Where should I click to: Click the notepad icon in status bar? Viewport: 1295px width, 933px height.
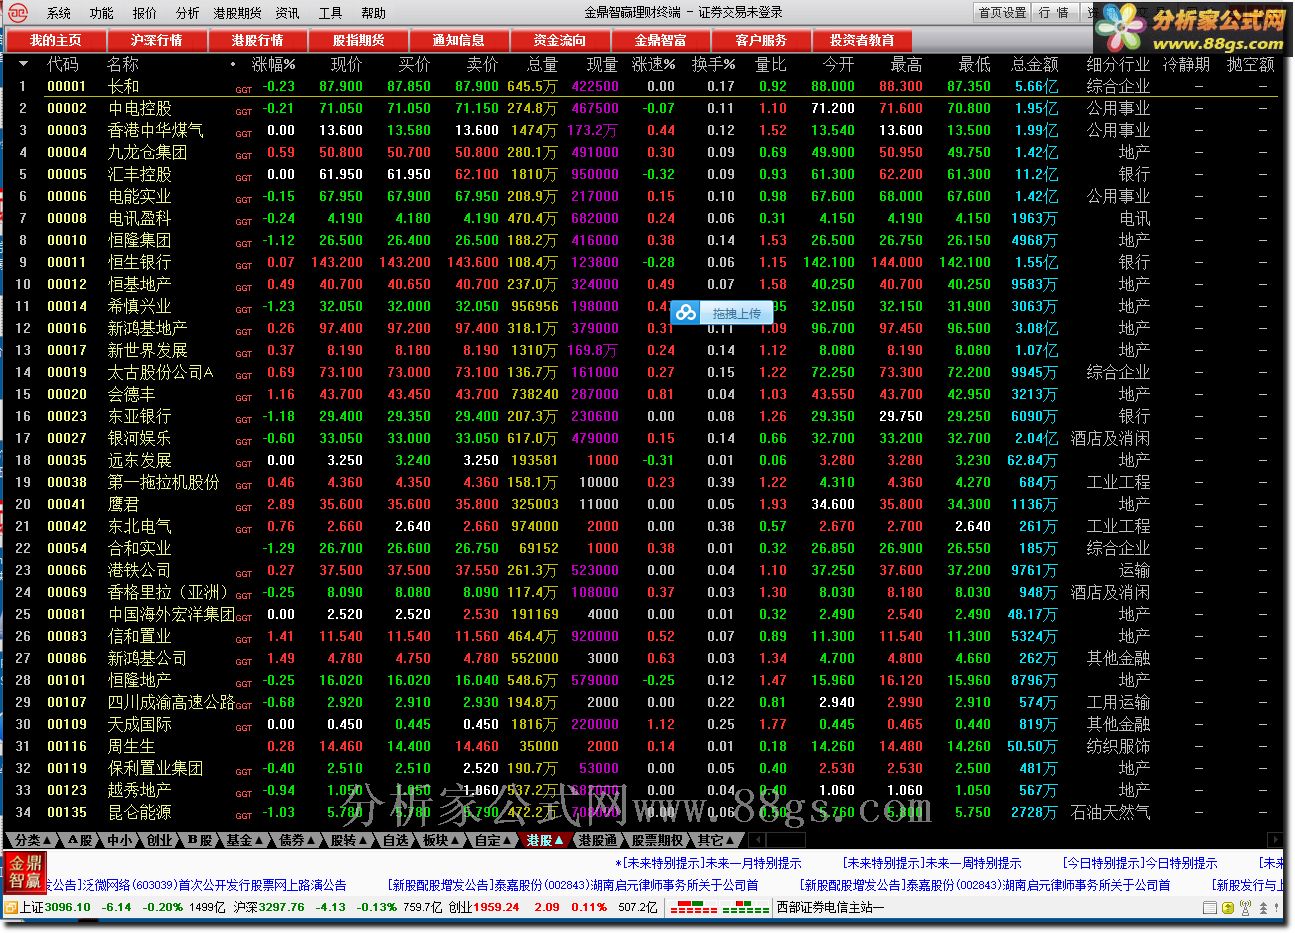pyautogui.click(x=1210, y=908)
